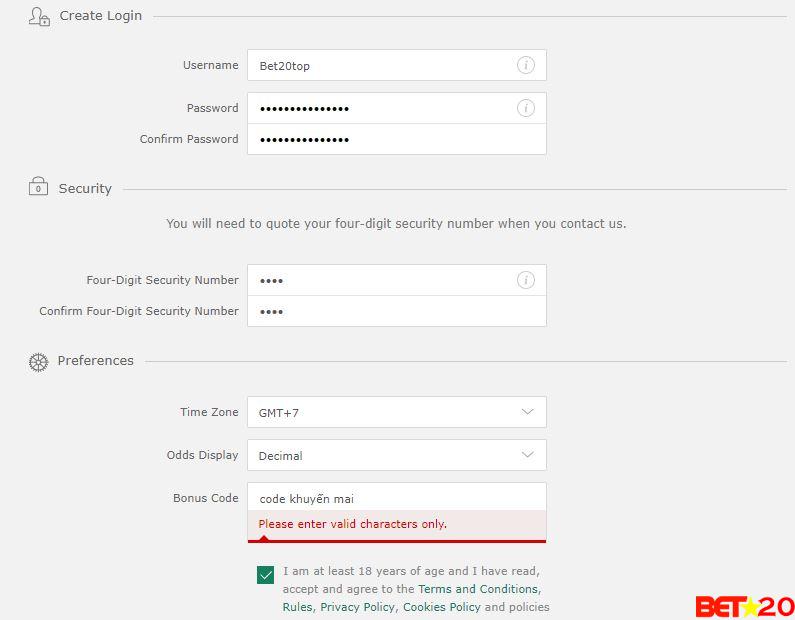Open the Time Zone dropdown
The width and height of the screenshot is (795, 620).
(x=396, y=412)
